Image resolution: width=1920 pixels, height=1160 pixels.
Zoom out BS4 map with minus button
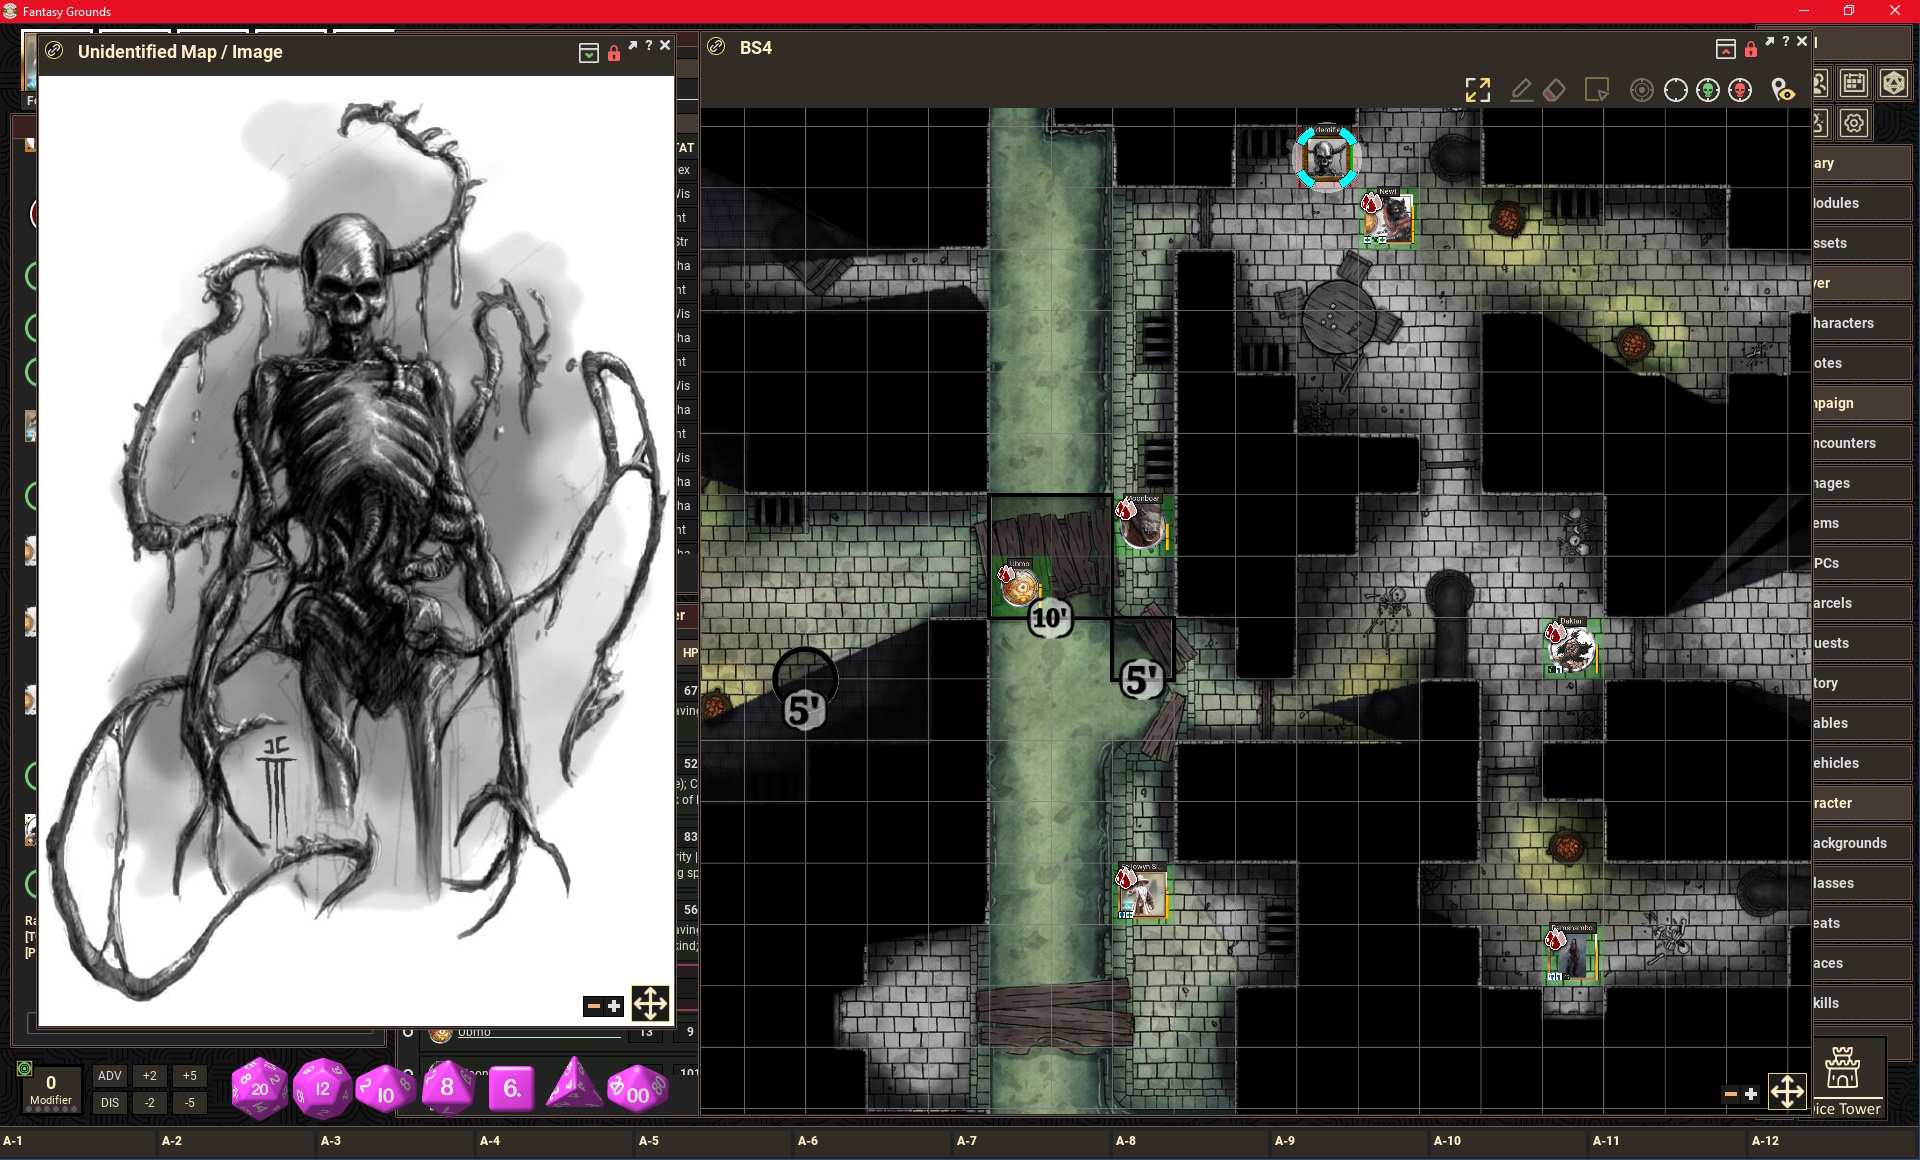1731,1094
